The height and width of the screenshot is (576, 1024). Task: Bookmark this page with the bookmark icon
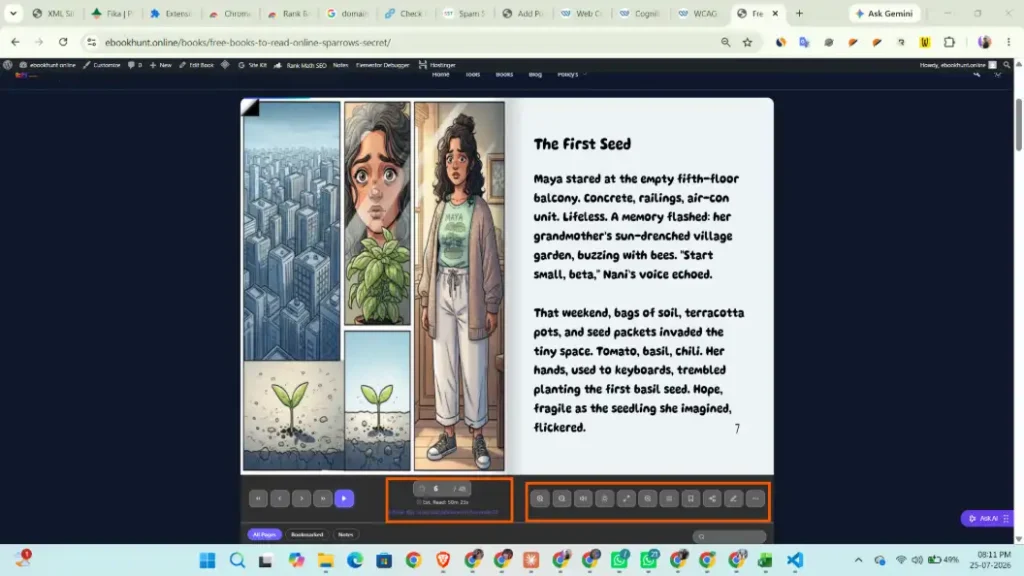point(691,498)
